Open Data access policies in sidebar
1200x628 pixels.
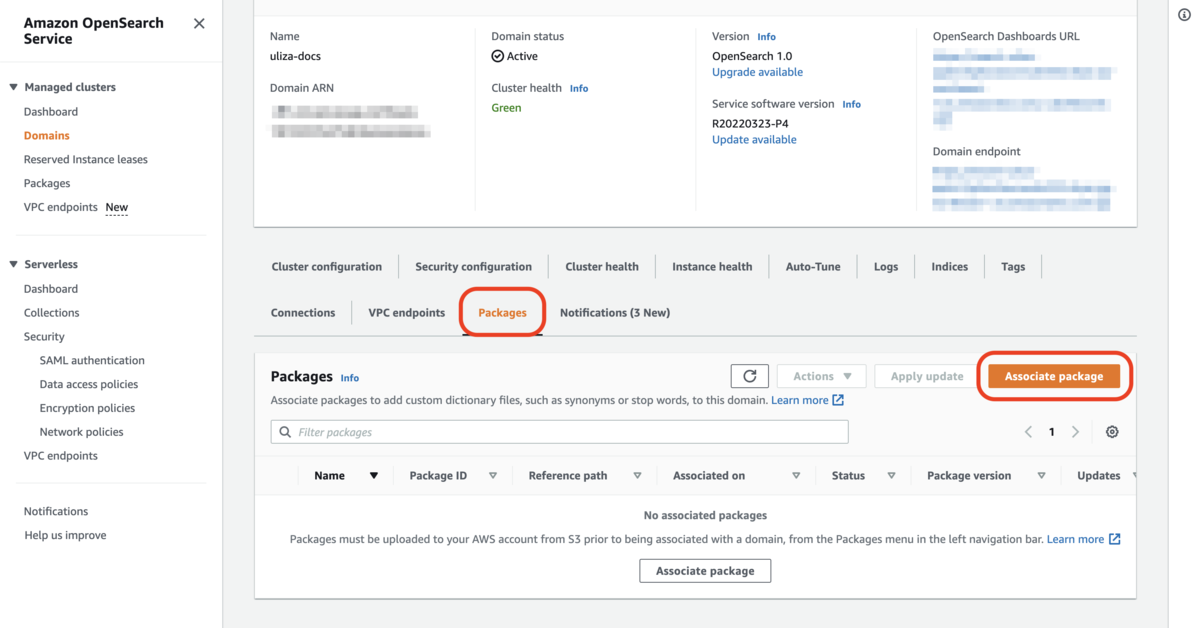coord(89,385)
